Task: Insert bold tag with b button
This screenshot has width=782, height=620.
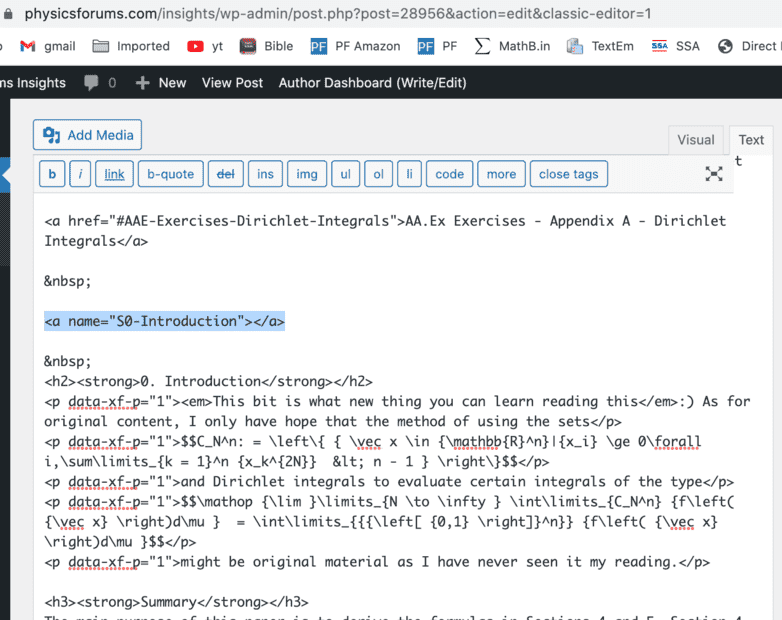Action: (52, 174)
